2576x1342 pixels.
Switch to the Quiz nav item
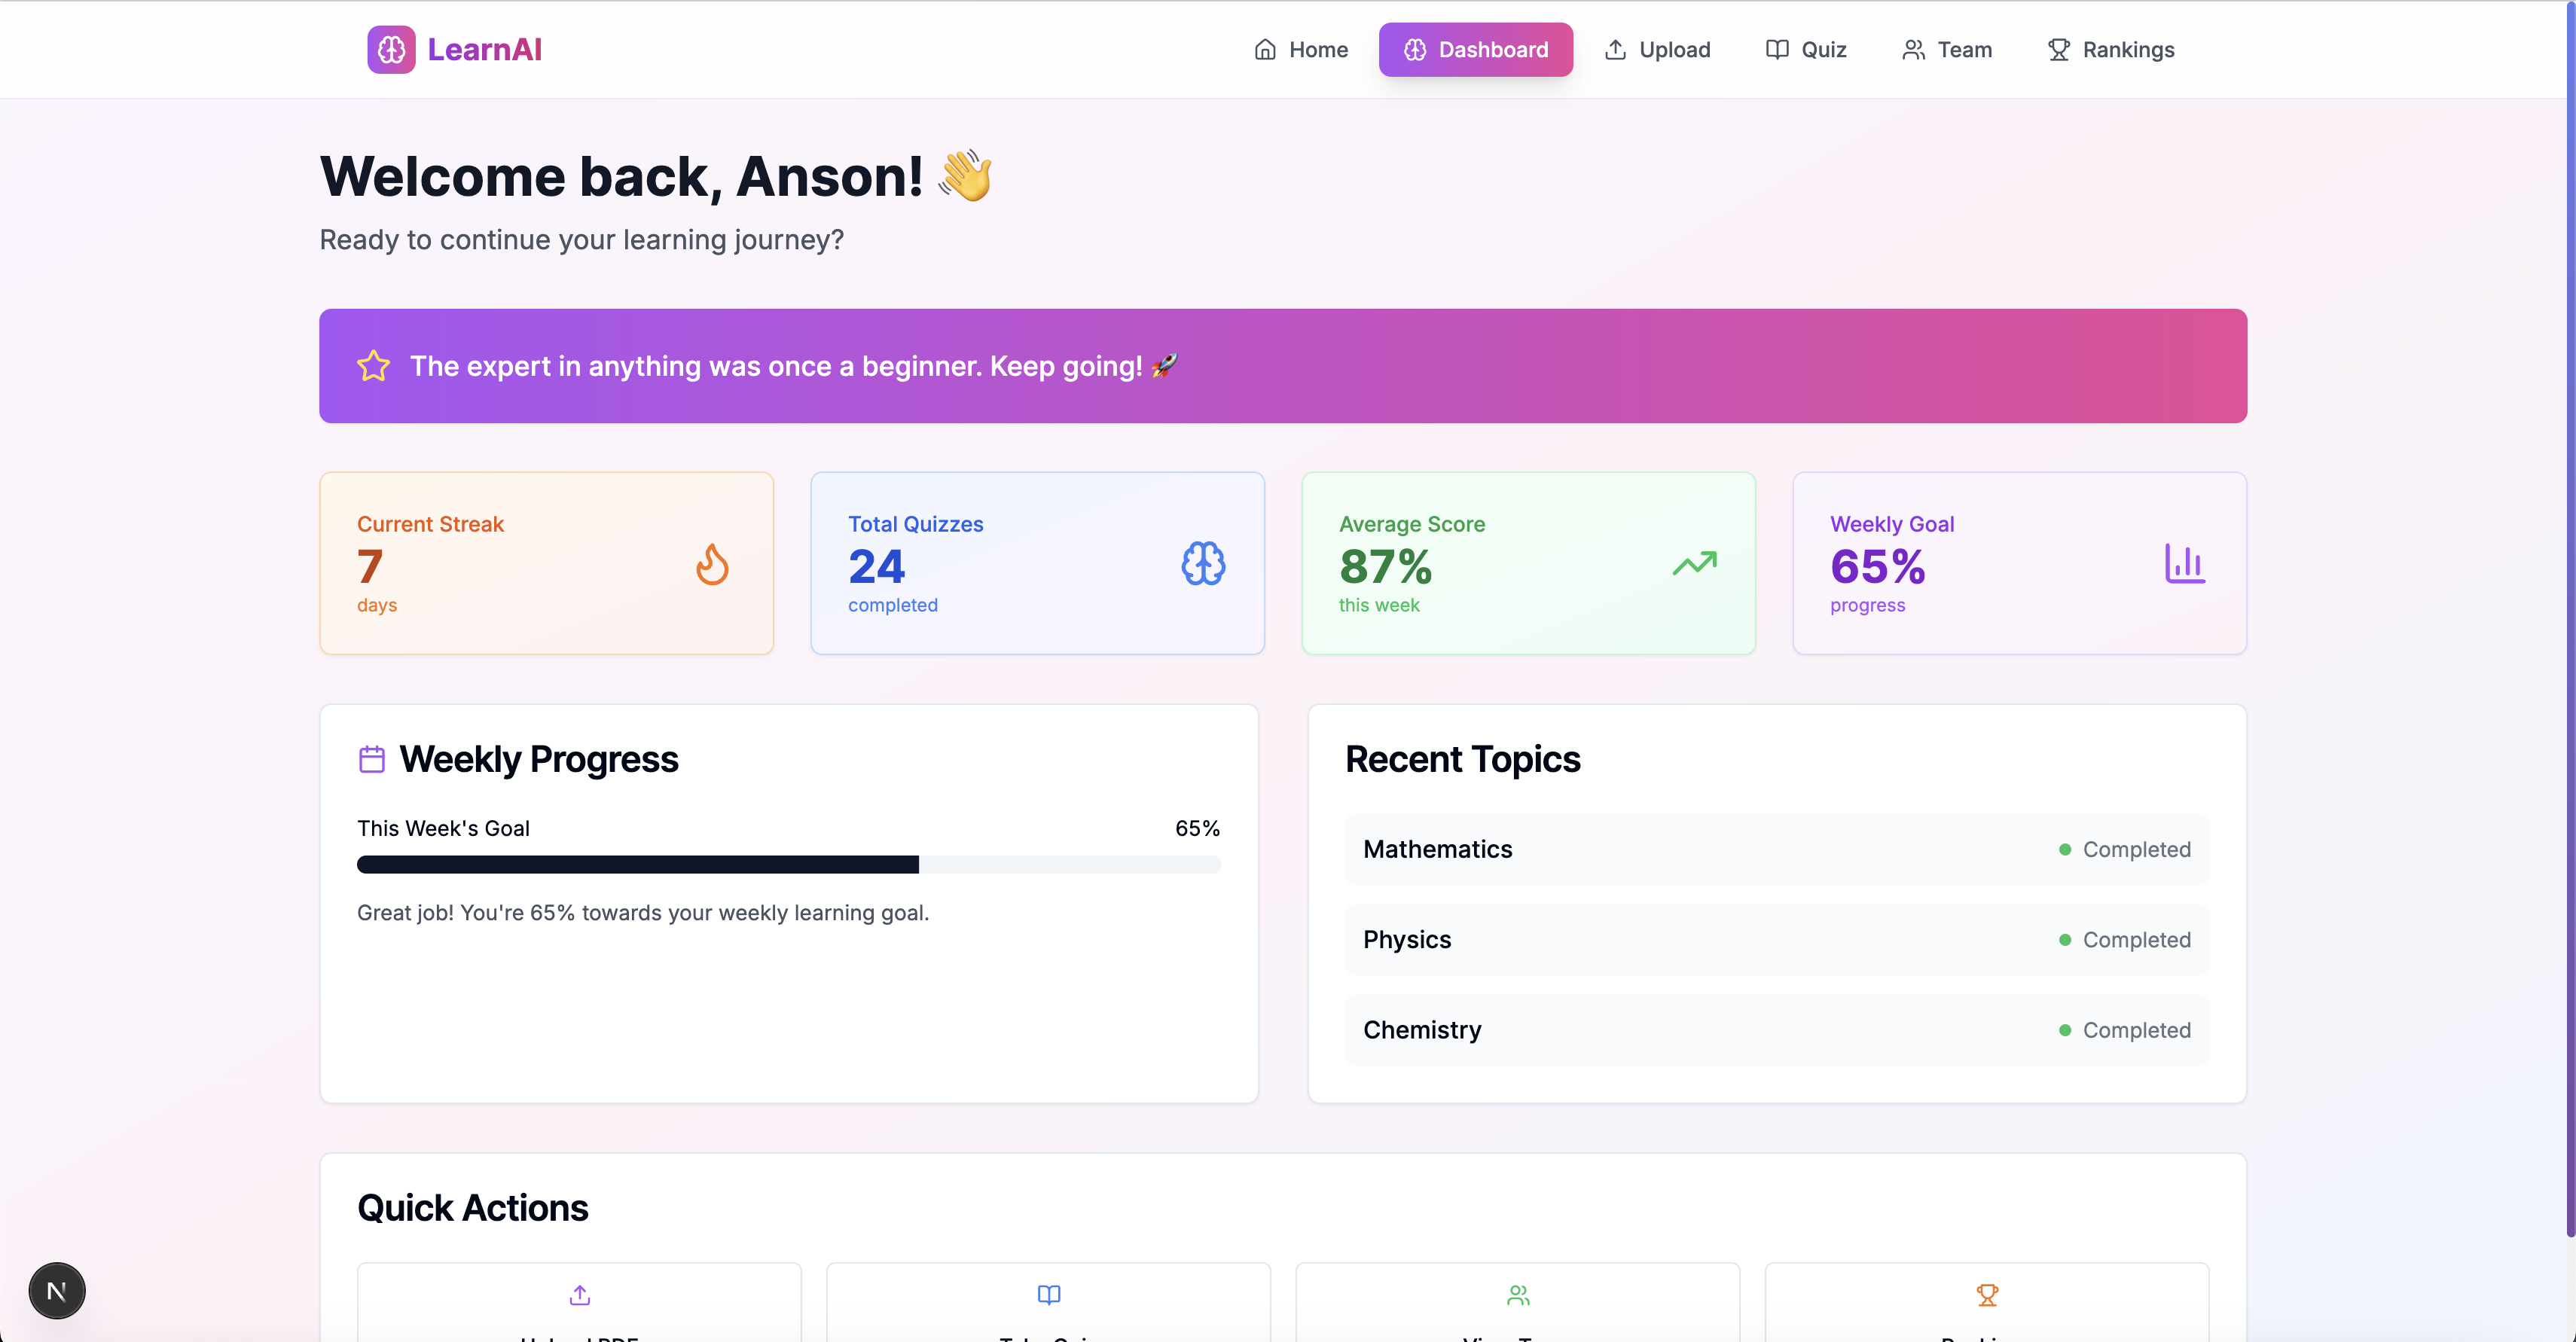tap(1806, 49)
